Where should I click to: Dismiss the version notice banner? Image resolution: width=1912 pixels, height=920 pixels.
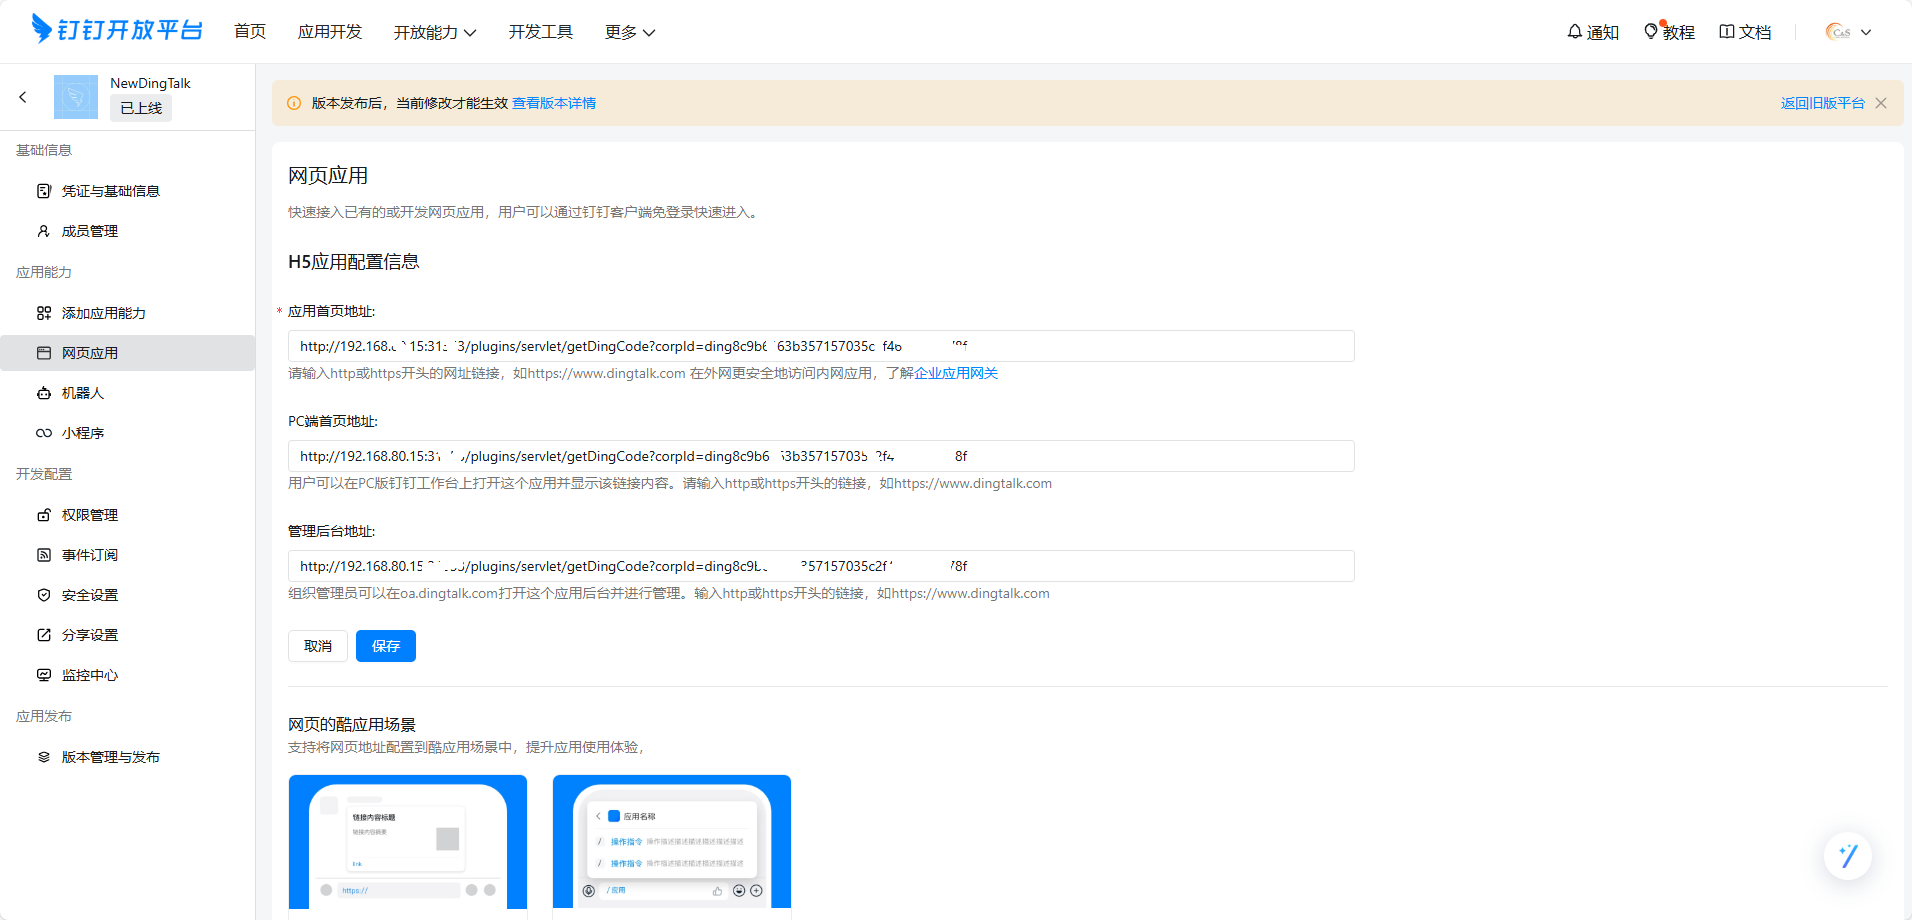point(1881,103)
